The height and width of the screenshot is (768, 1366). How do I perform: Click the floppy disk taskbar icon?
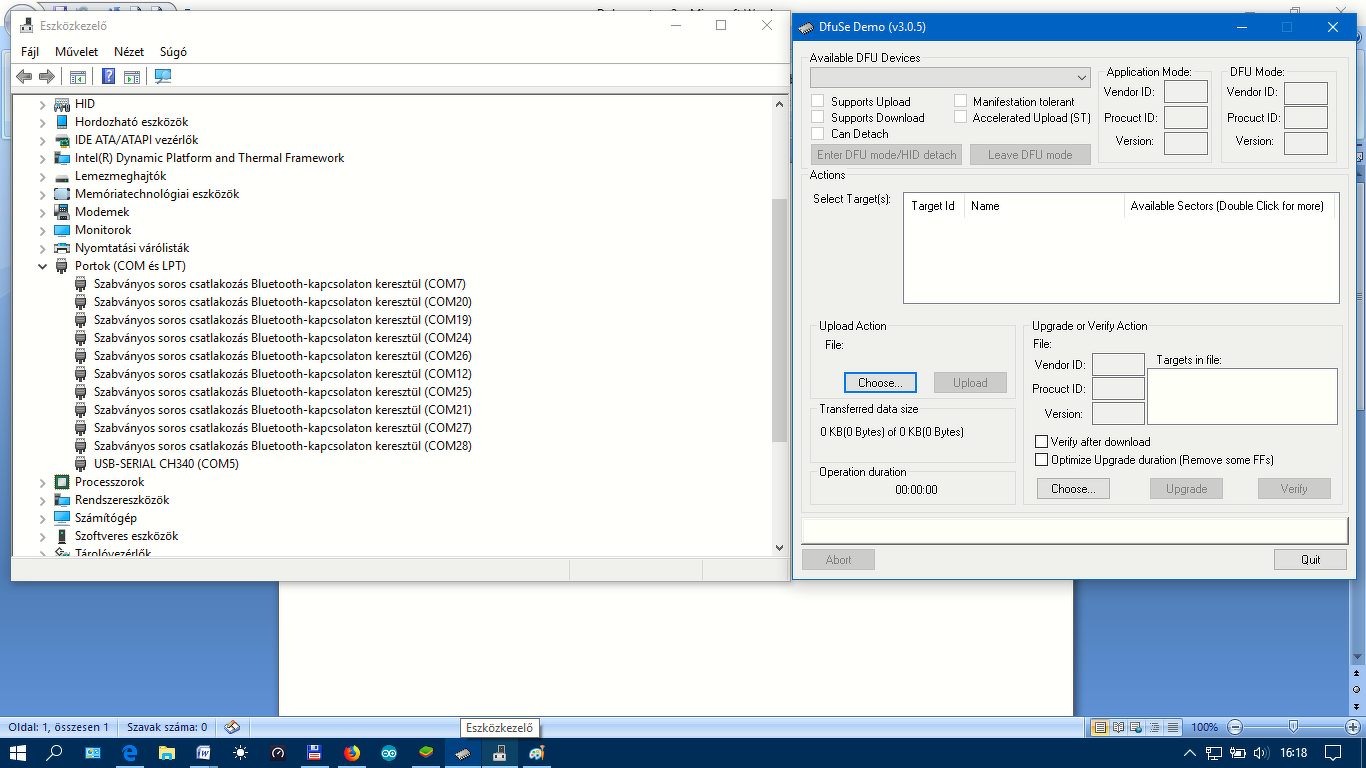314,753
